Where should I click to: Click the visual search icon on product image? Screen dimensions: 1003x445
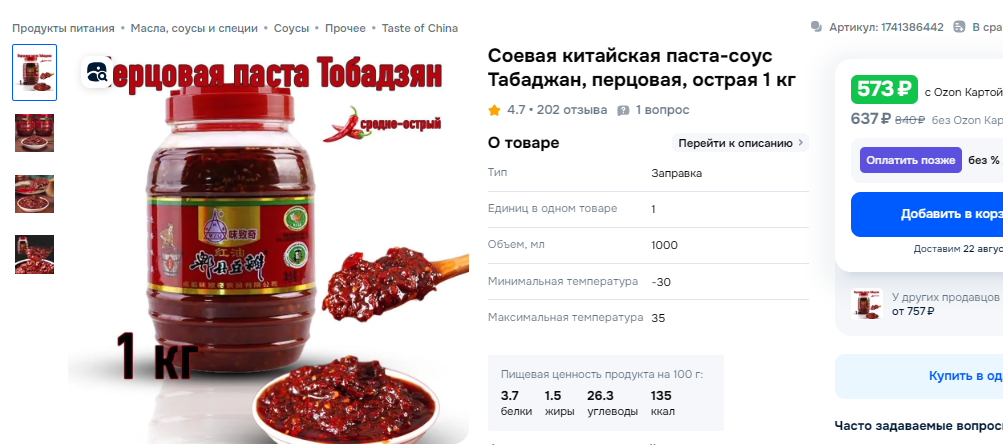pos(97,72)
